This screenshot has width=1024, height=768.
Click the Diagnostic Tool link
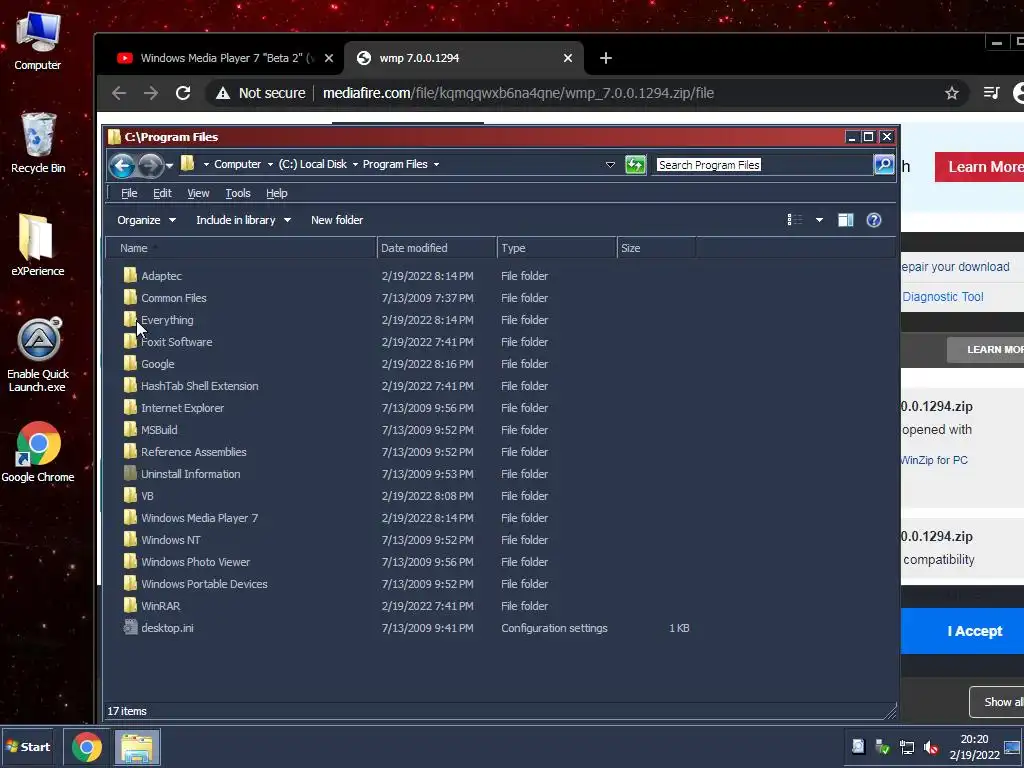[942, 296]
